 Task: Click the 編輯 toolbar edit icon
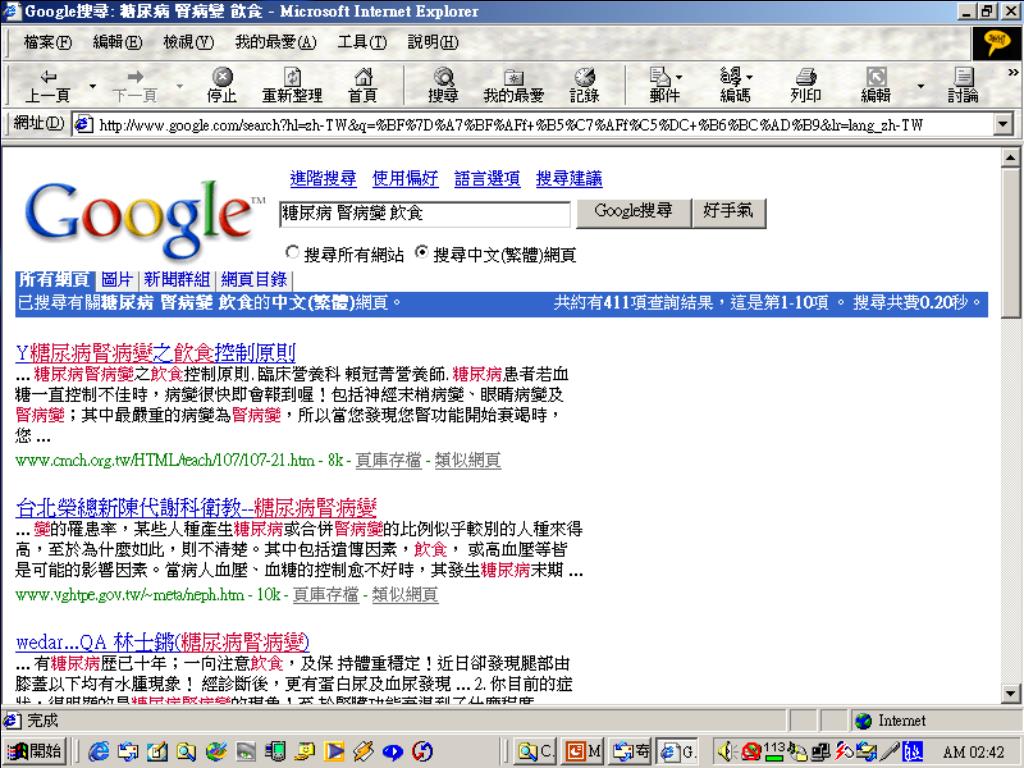coord(875,86)
